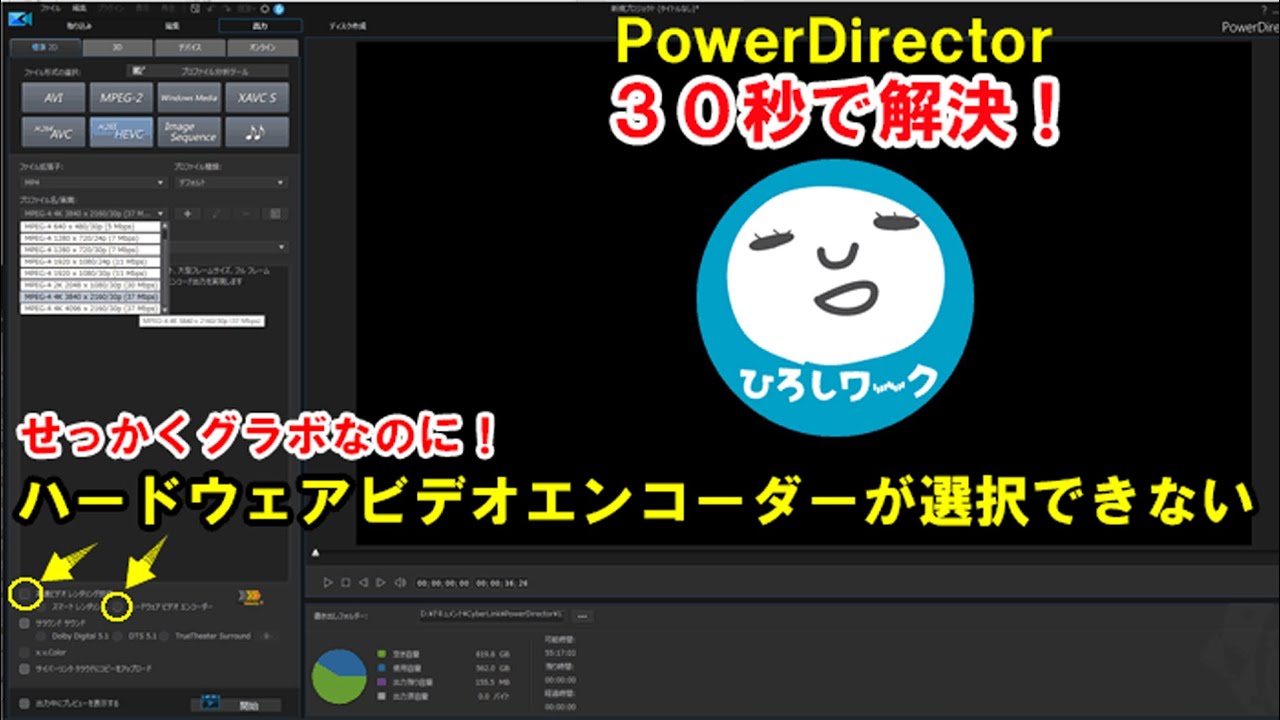Select the Dolby Digital 5.1 option

tap(42, 635)
